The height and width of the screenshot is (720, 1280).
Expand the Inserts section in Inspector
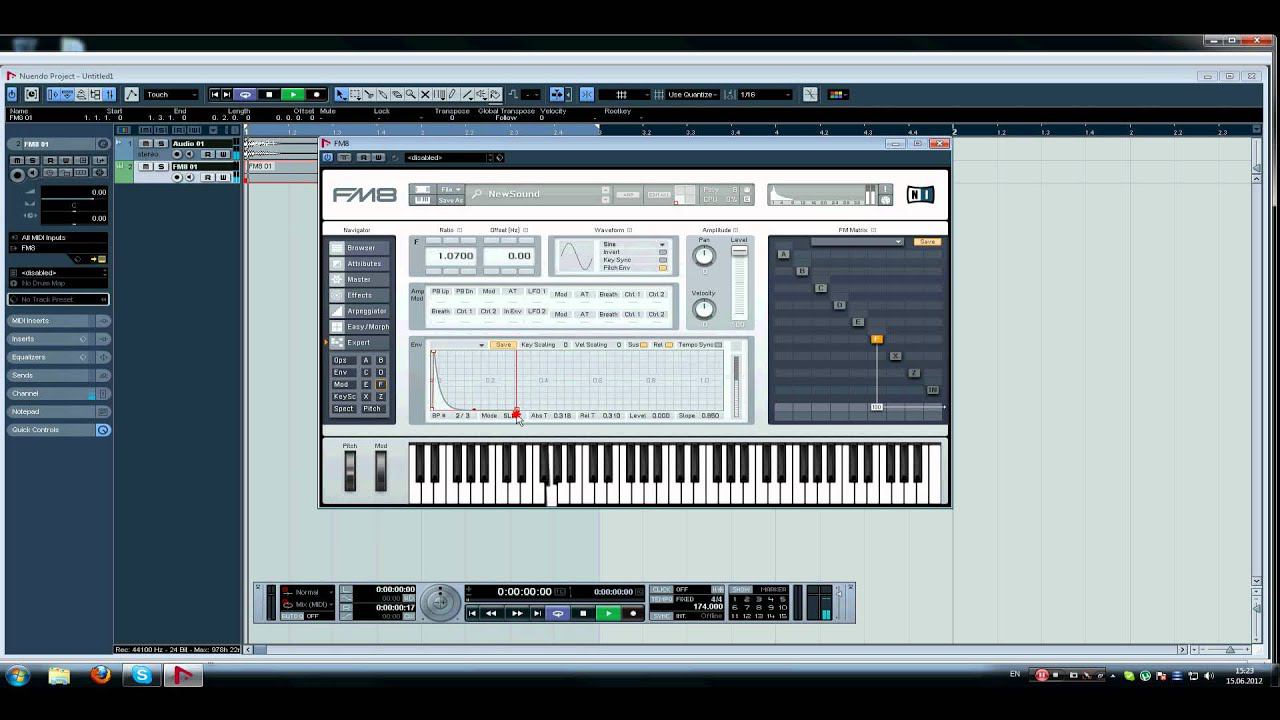pos(59,339)
